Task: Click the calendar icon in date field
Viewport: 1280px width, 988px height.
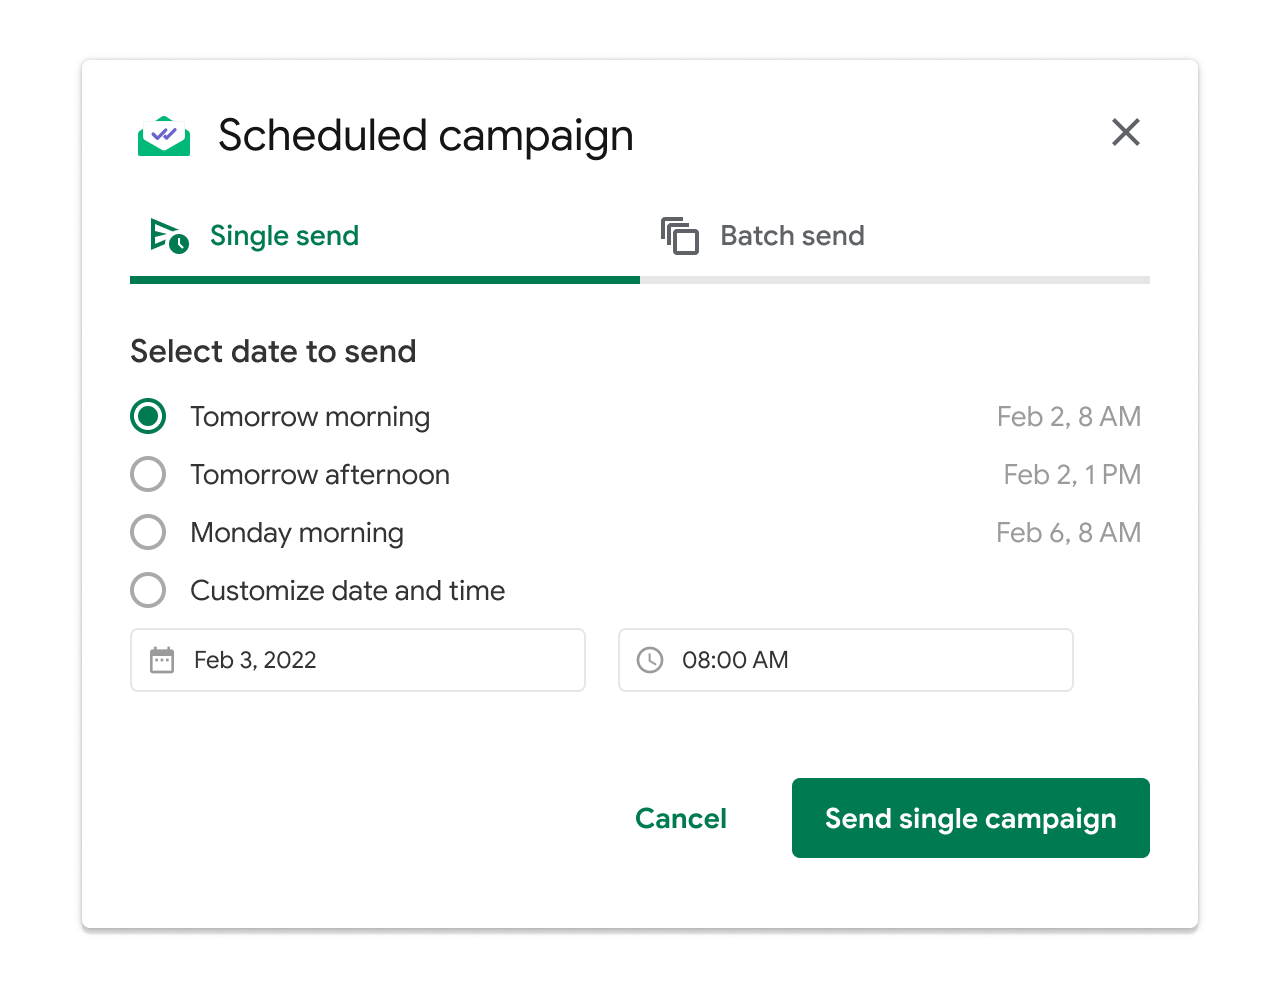Action: point(162,660)
